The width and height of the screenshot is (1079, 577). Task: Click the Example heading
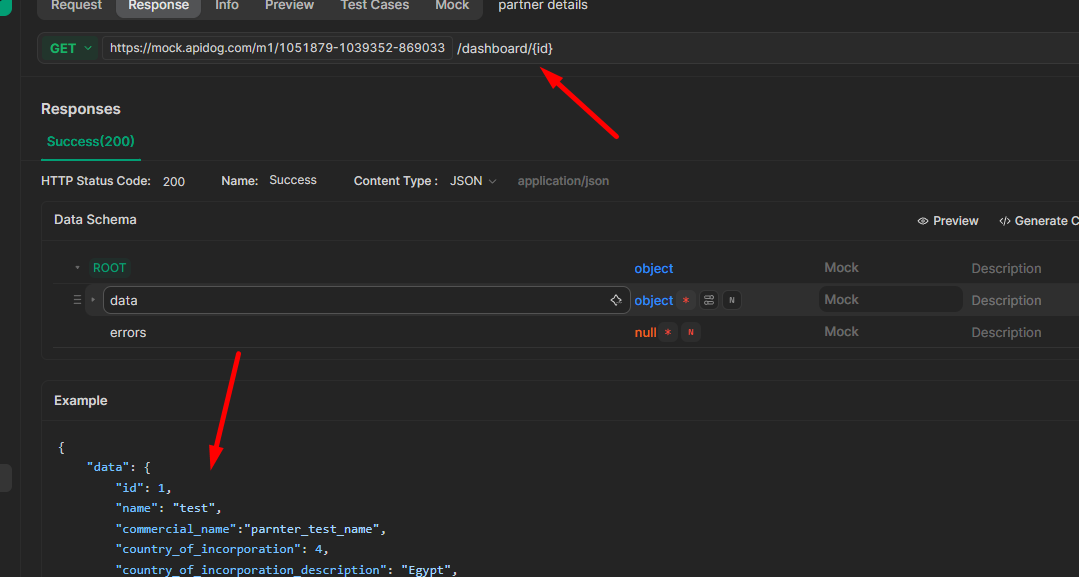pyautogui.click(x=81, y=401)
